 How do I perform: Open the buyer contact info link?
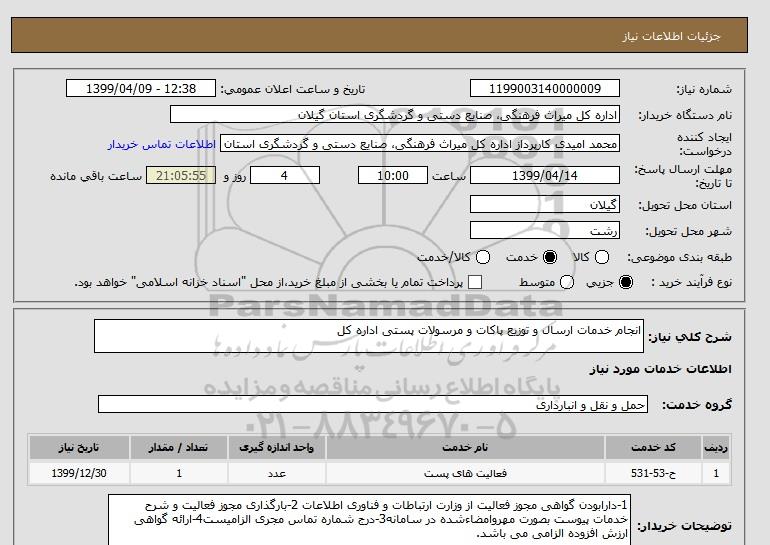point(162,145)
